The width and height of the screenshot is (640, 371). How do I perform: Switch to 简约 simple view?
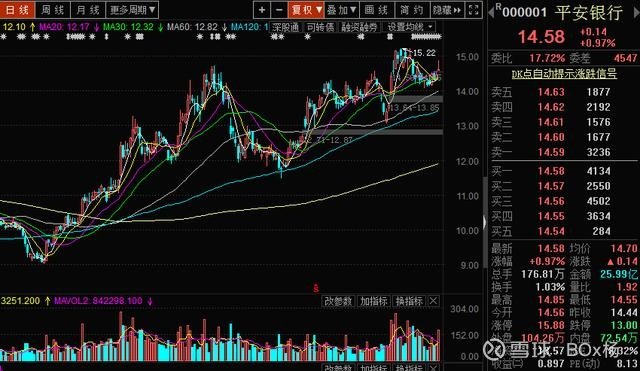[411, 10]
